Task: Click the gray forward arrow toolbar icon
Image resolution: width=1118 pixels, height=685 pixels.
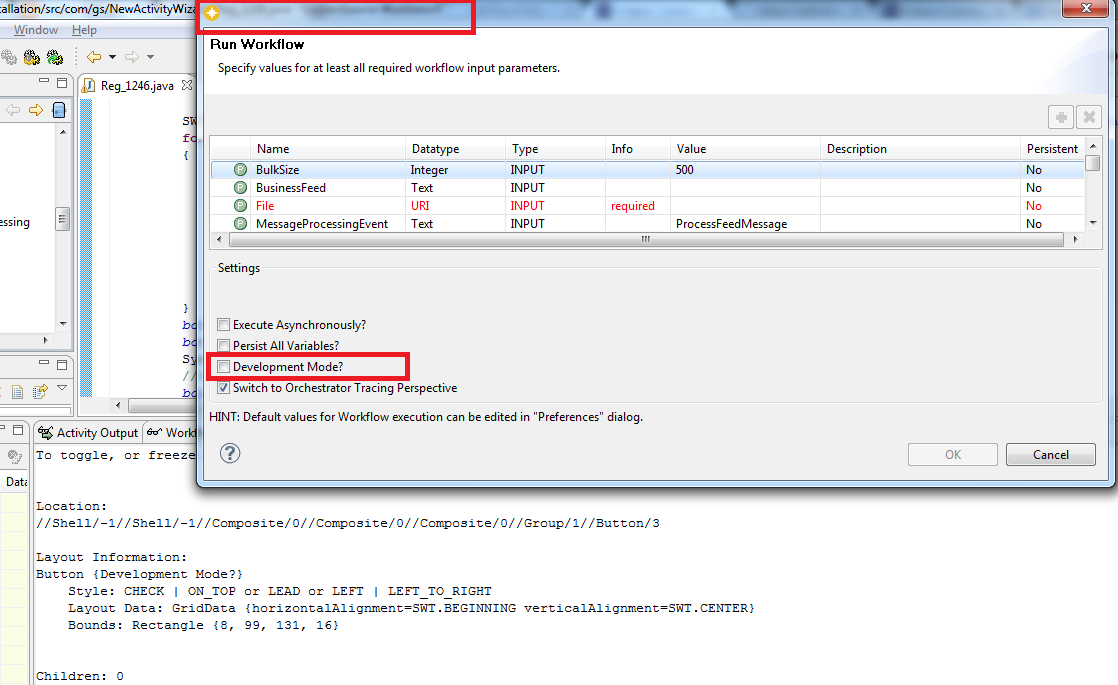Action: pos(132,57)
